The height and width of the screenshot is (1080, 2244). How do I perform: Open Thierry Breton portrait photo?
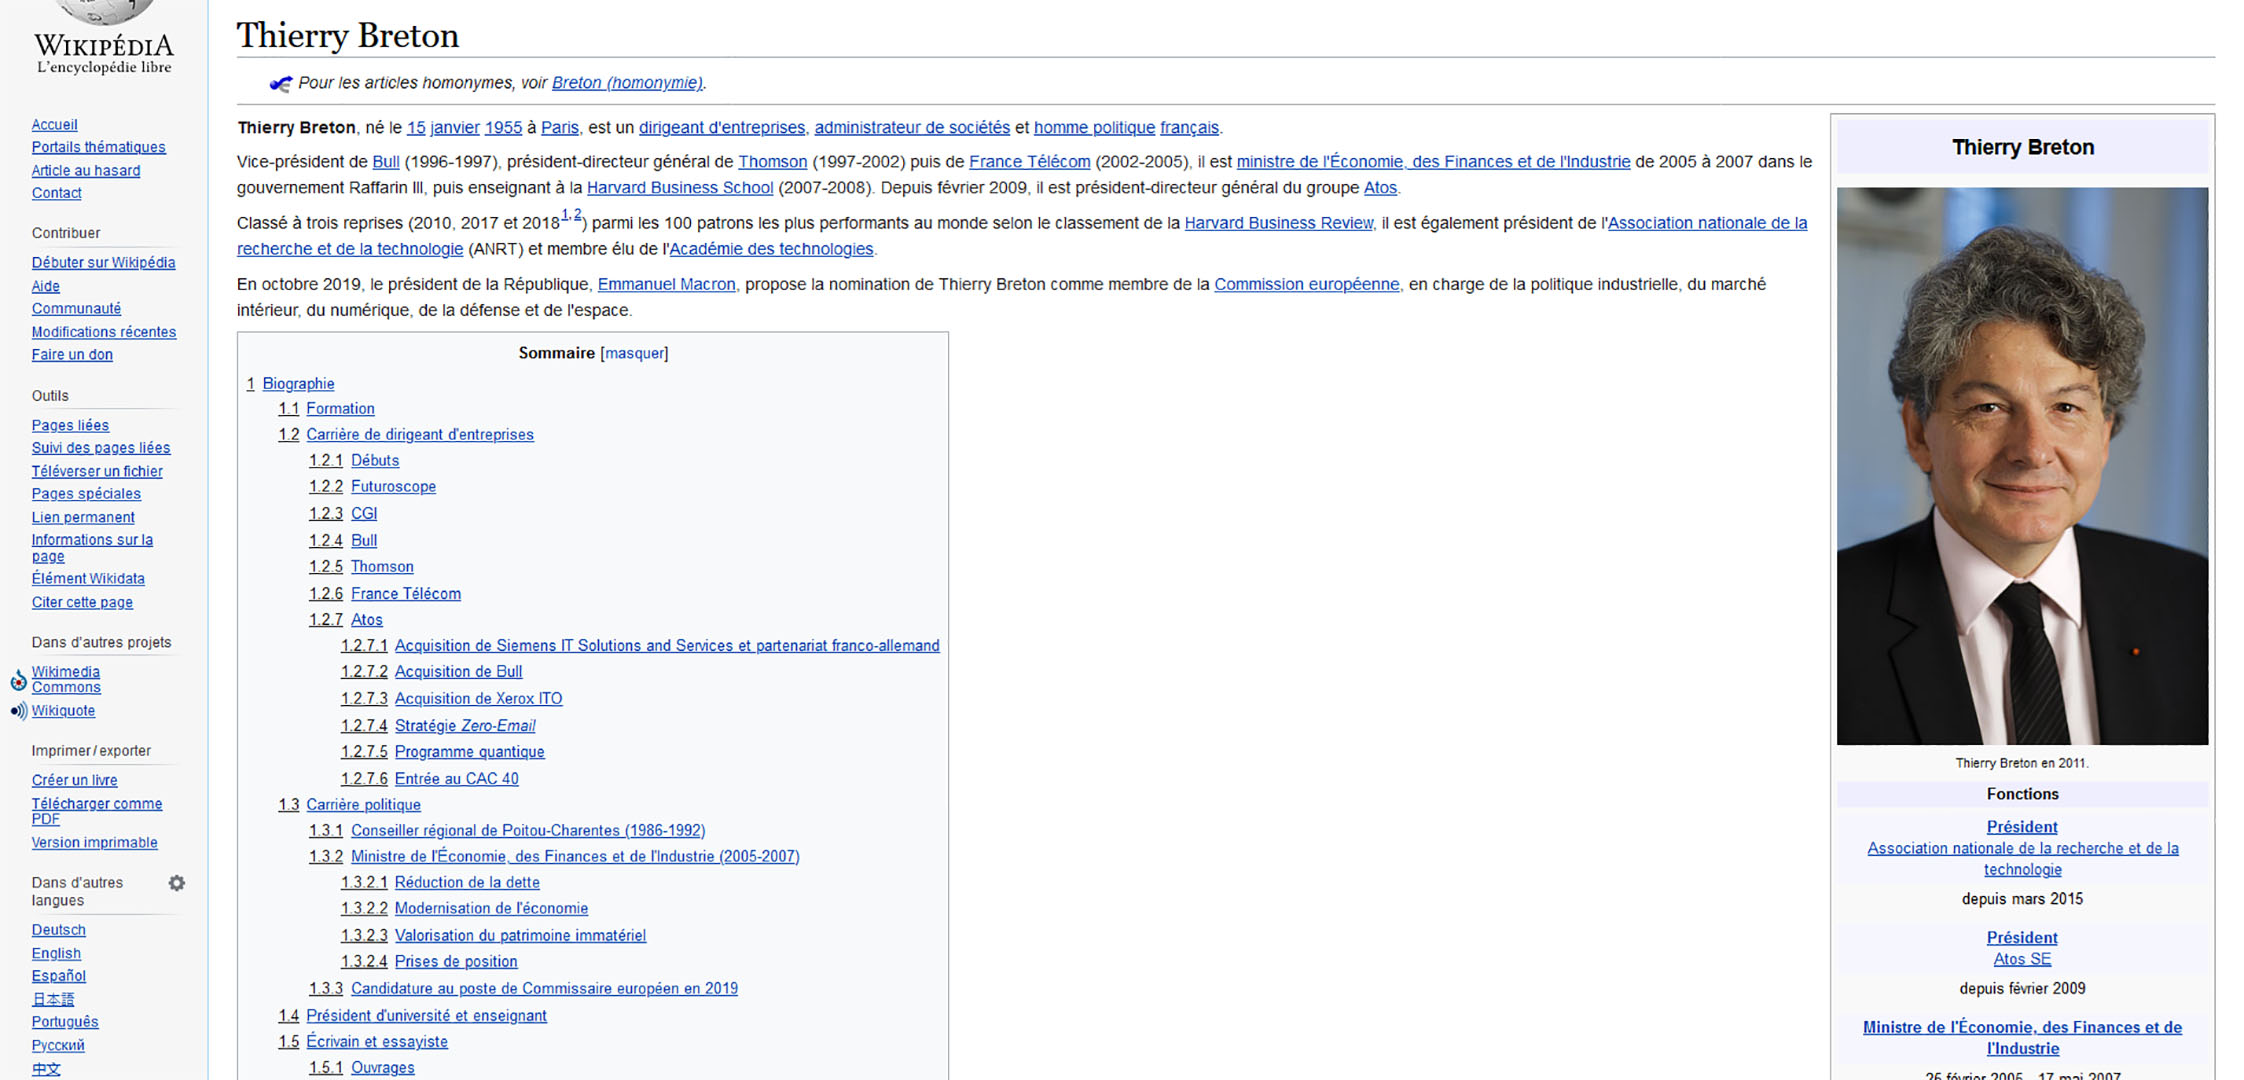pos(2022,466)
